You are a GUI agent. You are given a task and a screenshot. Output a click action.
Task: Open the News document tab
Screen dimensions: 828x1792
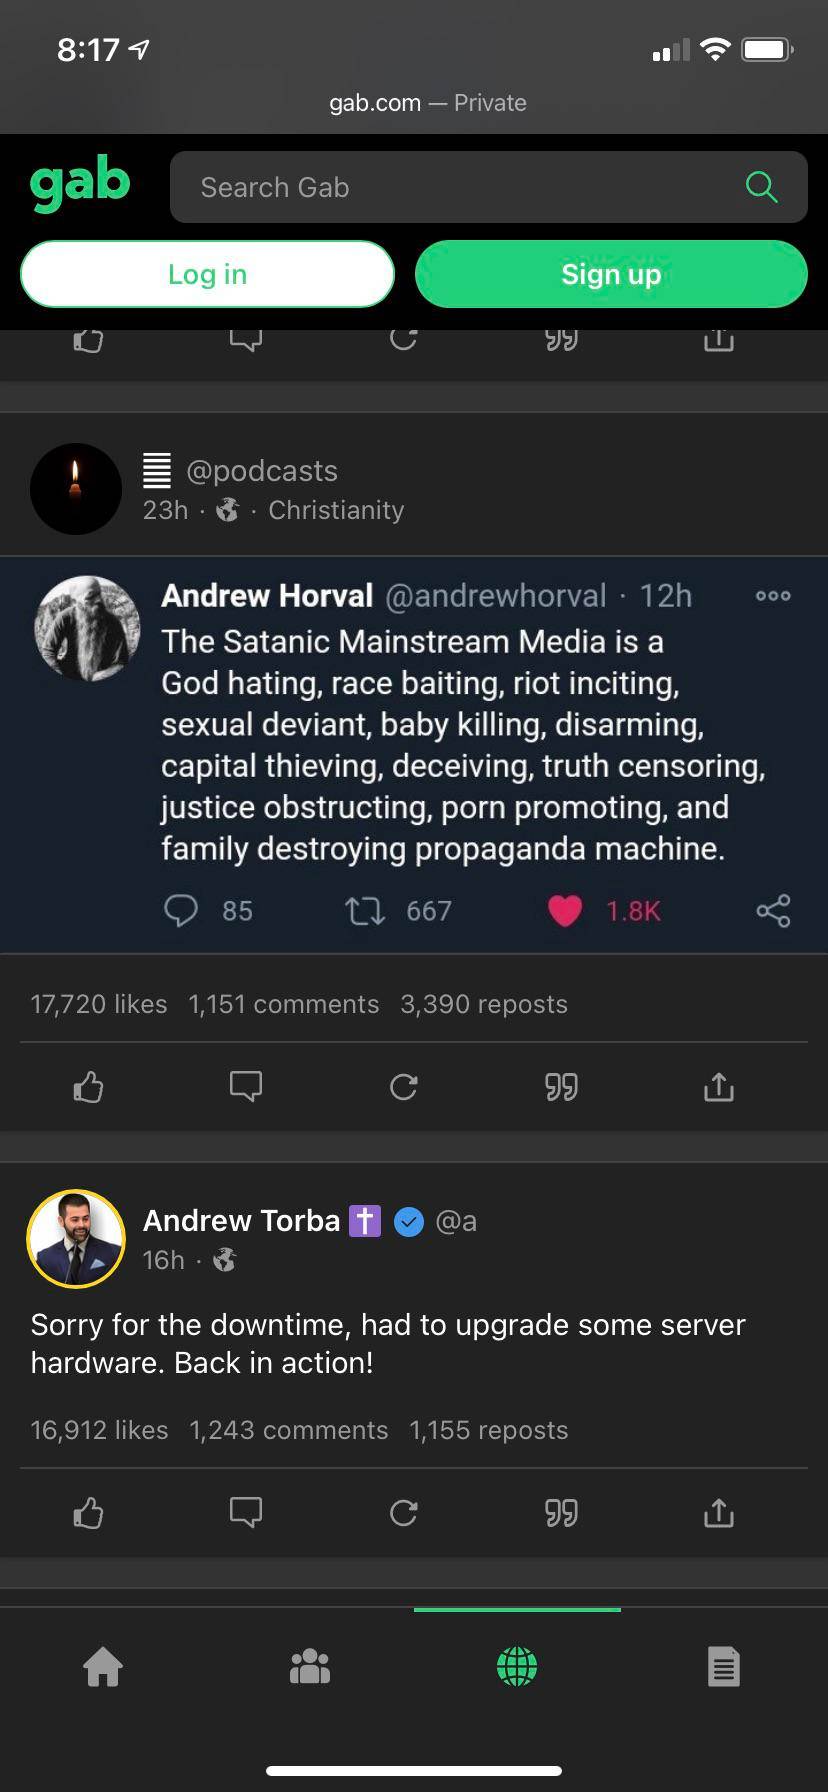tap(723, 1667)
